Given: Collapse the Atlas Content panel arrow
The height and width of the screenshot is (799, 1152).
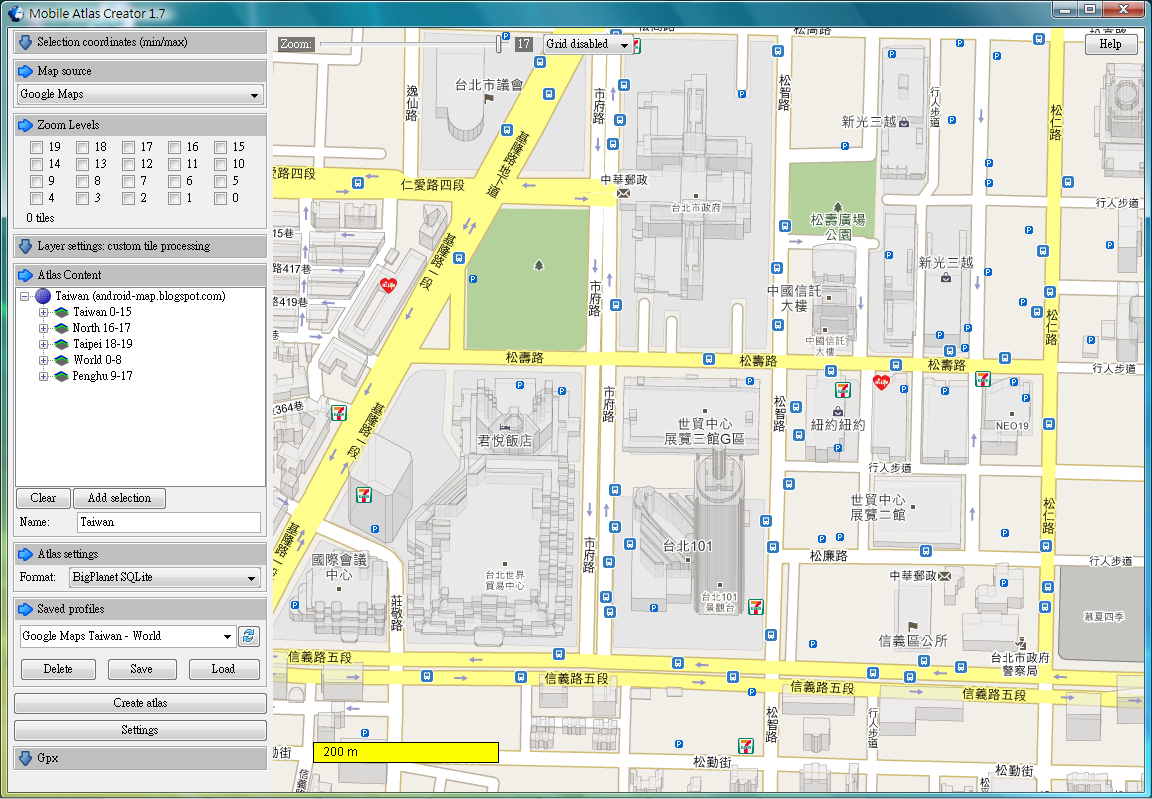Looking at the screenshot, I should 26,275.
